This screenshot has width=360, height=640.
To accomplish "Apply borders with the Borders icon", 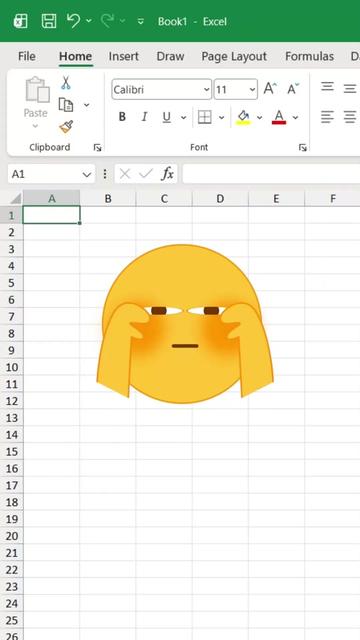I will [x=204, y=117].
